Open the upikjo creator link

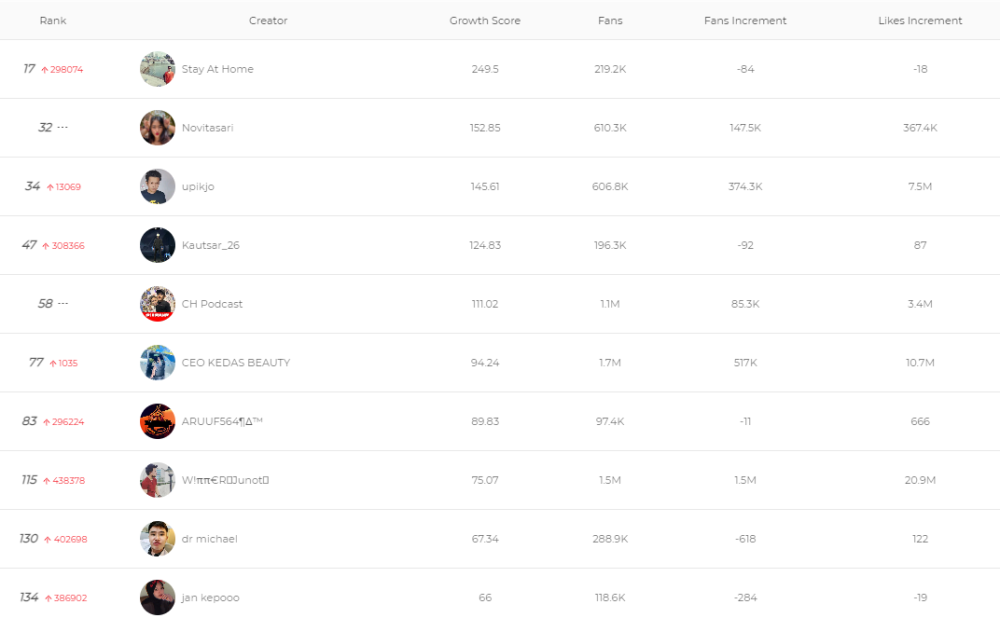click(x=198, y=186)
